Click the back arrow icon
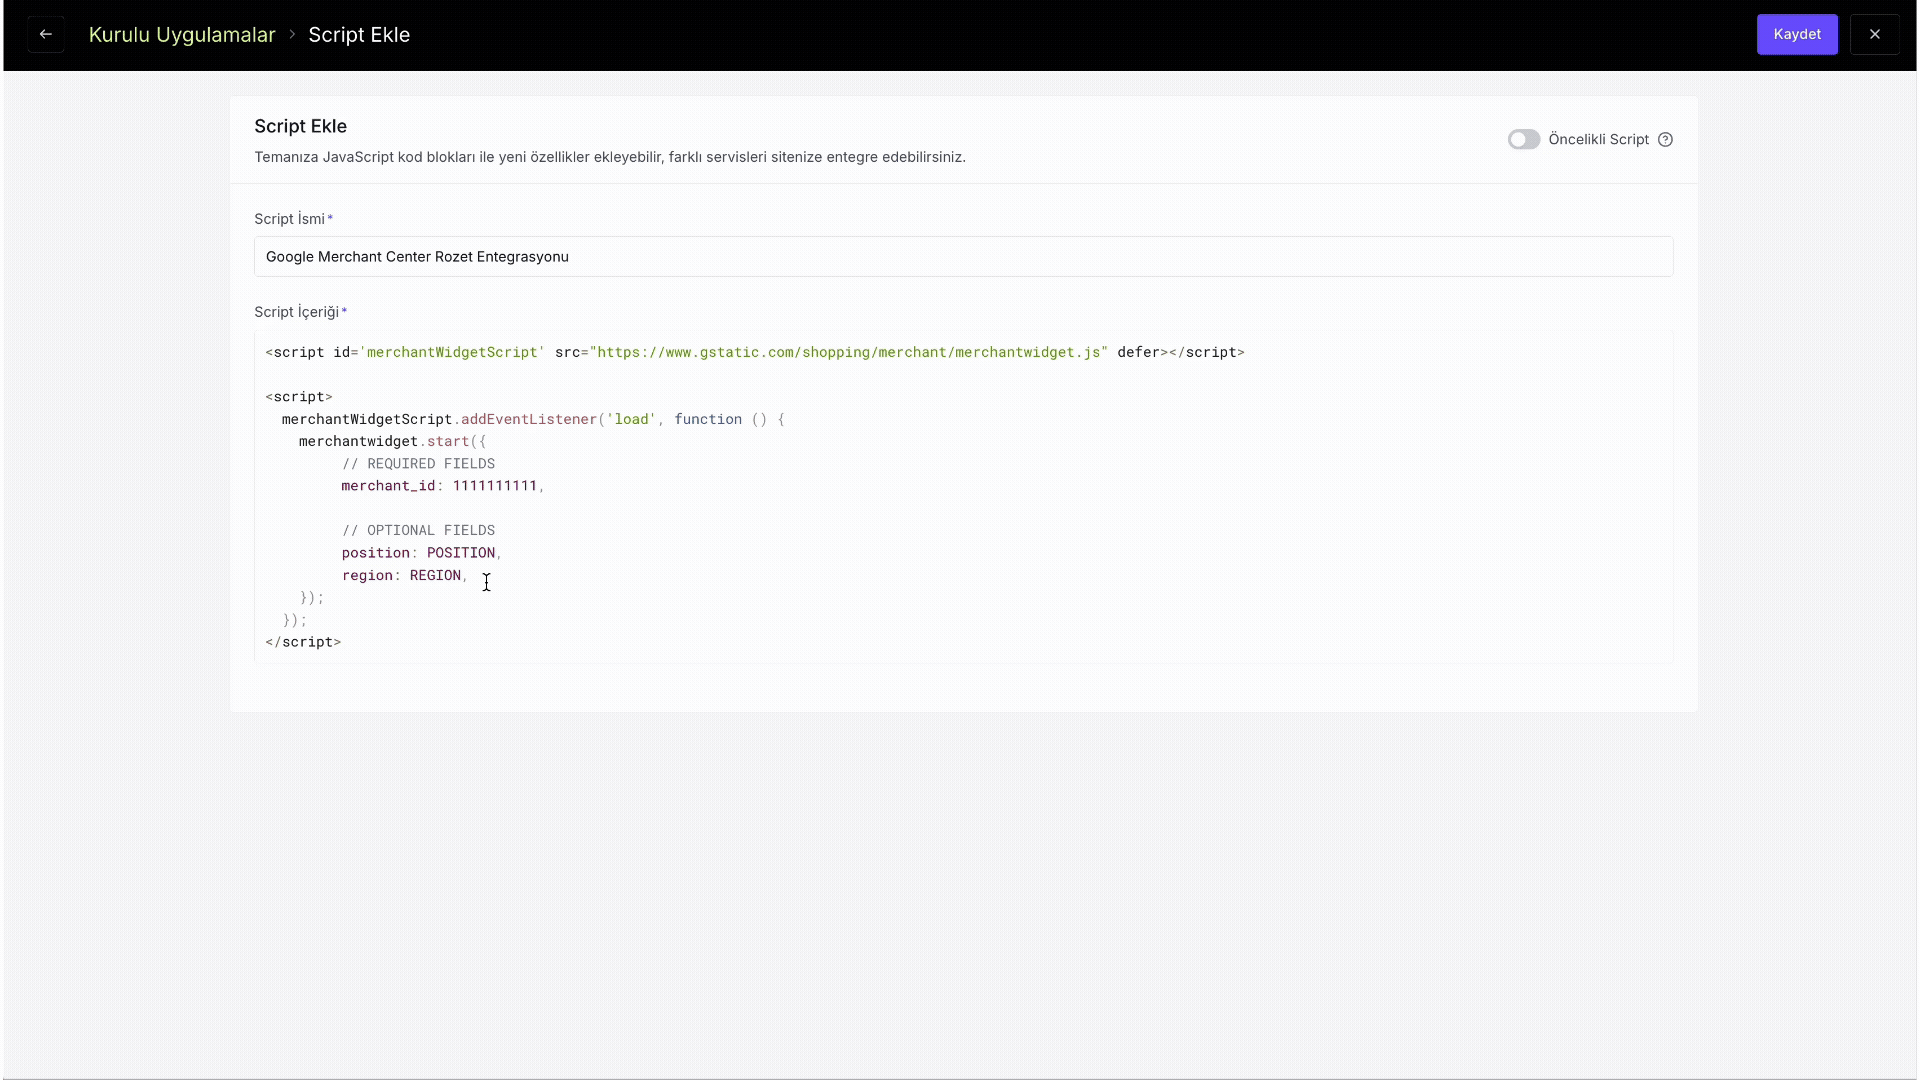This screenshot has width=1920, height=1080. tap(46, 34)
